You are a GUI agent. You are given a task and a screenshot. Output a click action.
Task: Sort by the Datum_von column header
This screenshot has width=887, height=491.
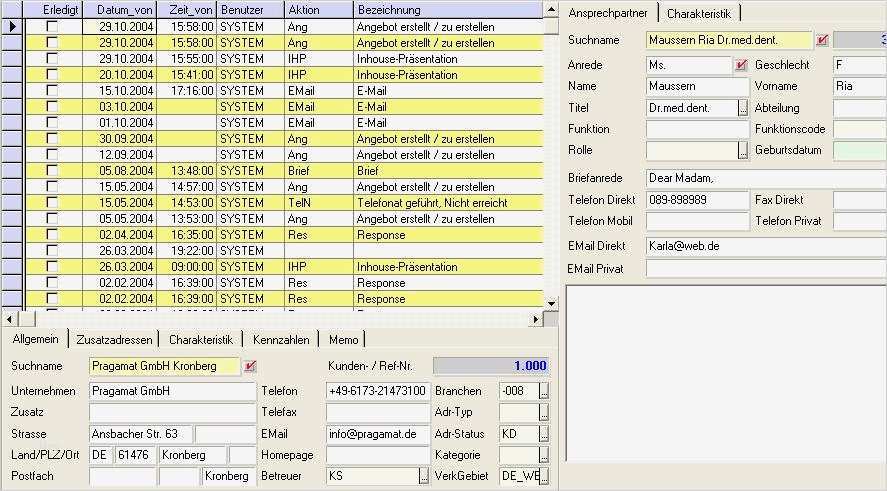click(119, 10)
